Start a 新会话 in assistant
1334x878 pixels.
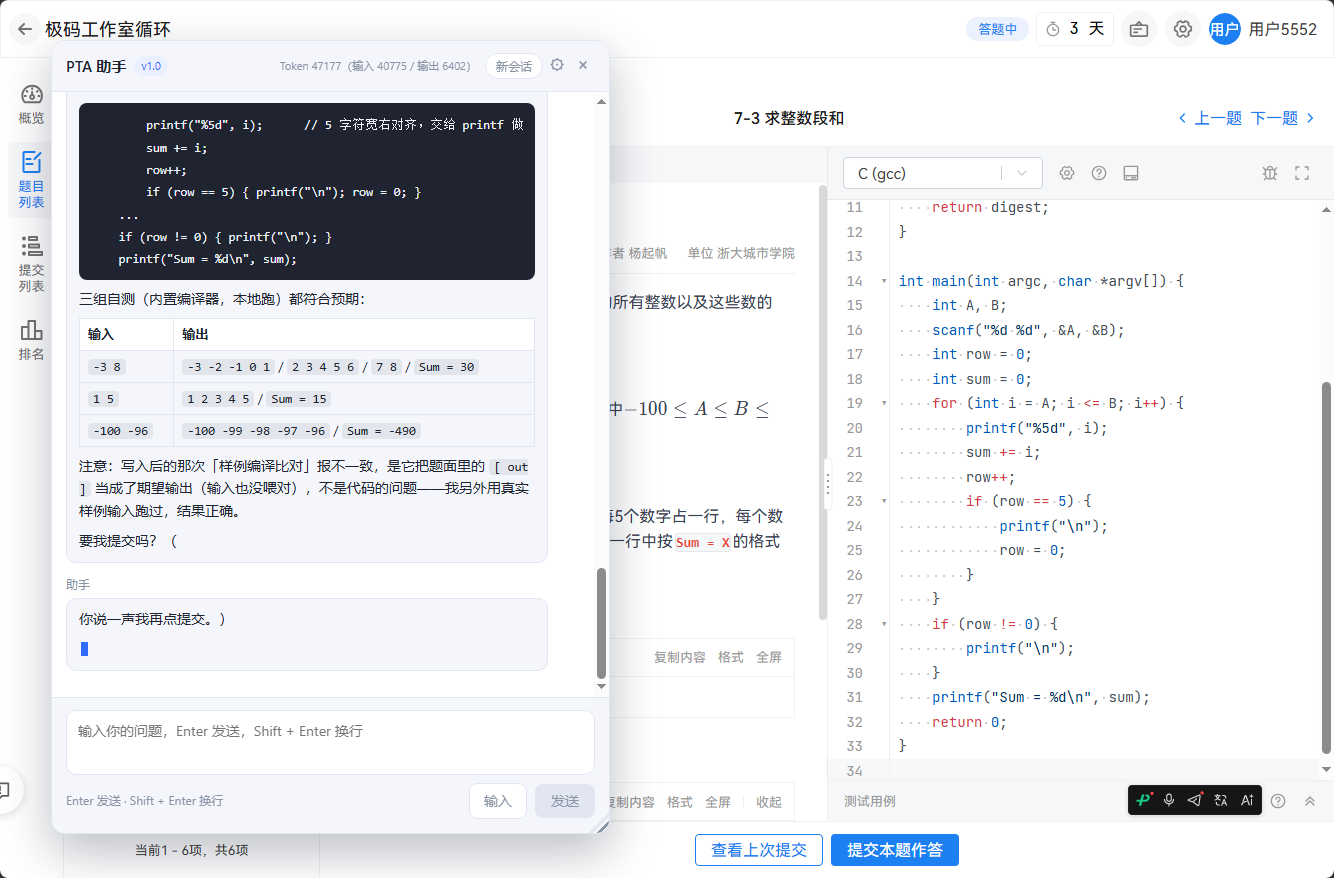[x=514, y=66]
